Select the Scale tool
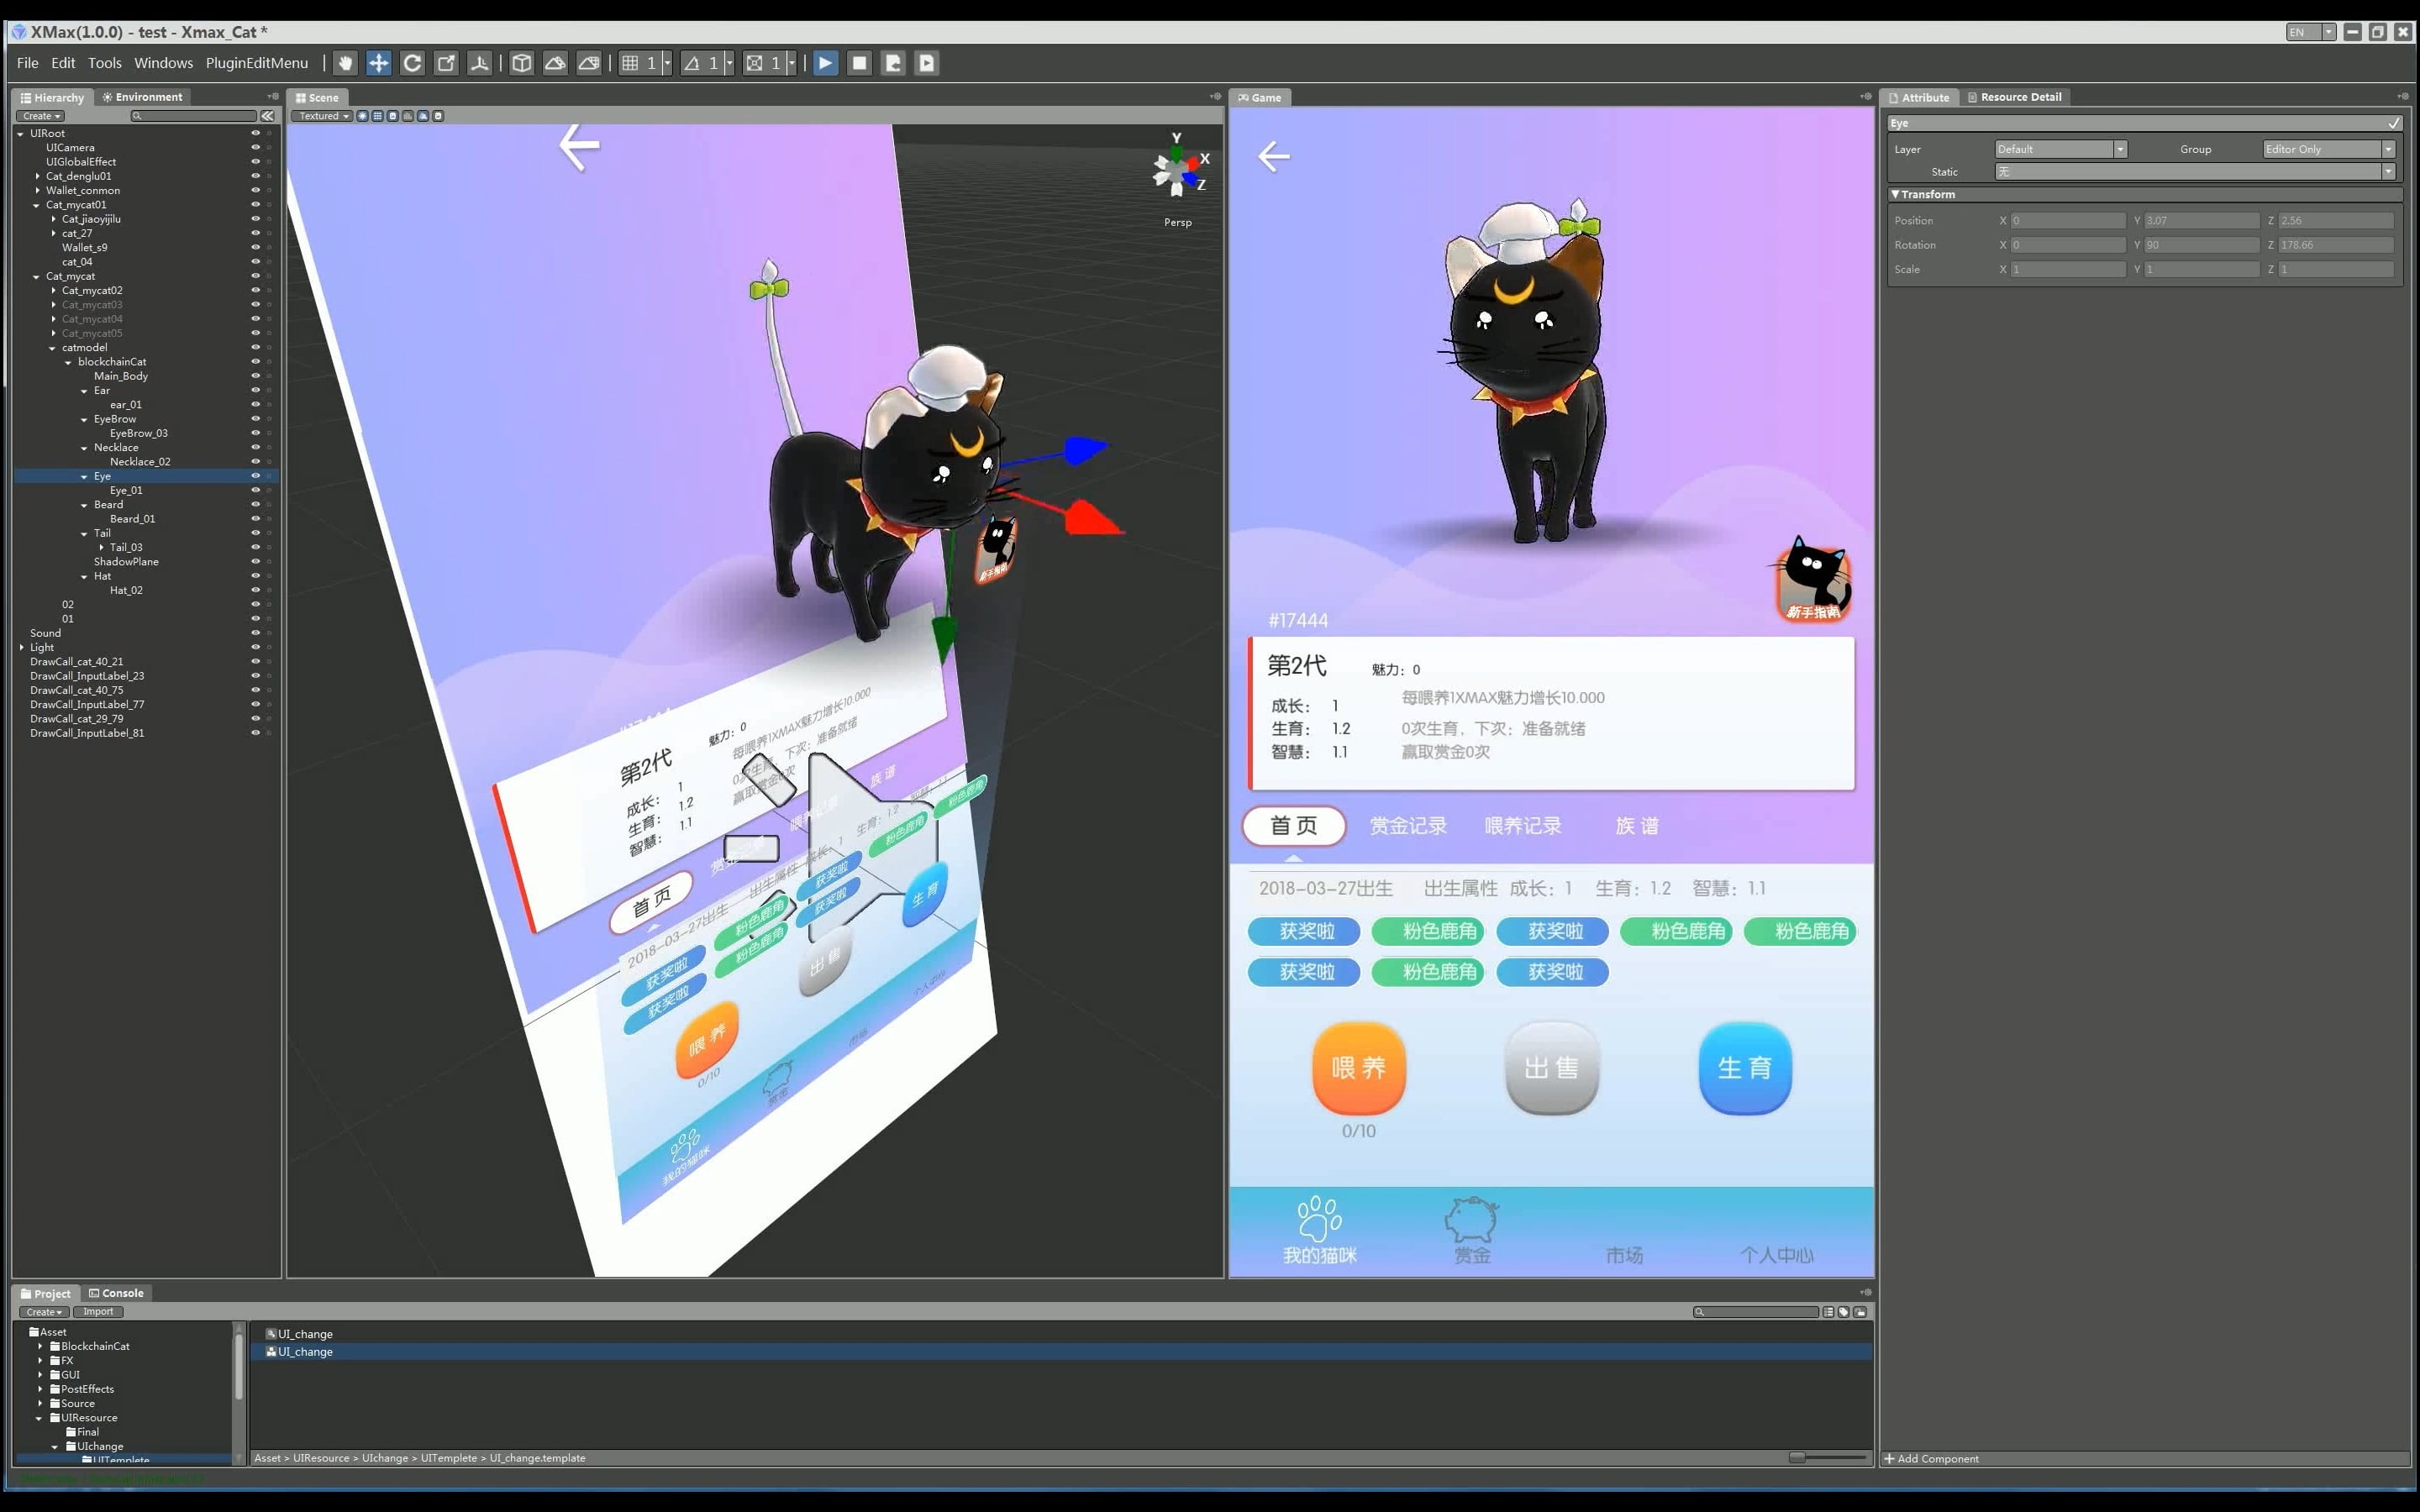 coord(446,63)
